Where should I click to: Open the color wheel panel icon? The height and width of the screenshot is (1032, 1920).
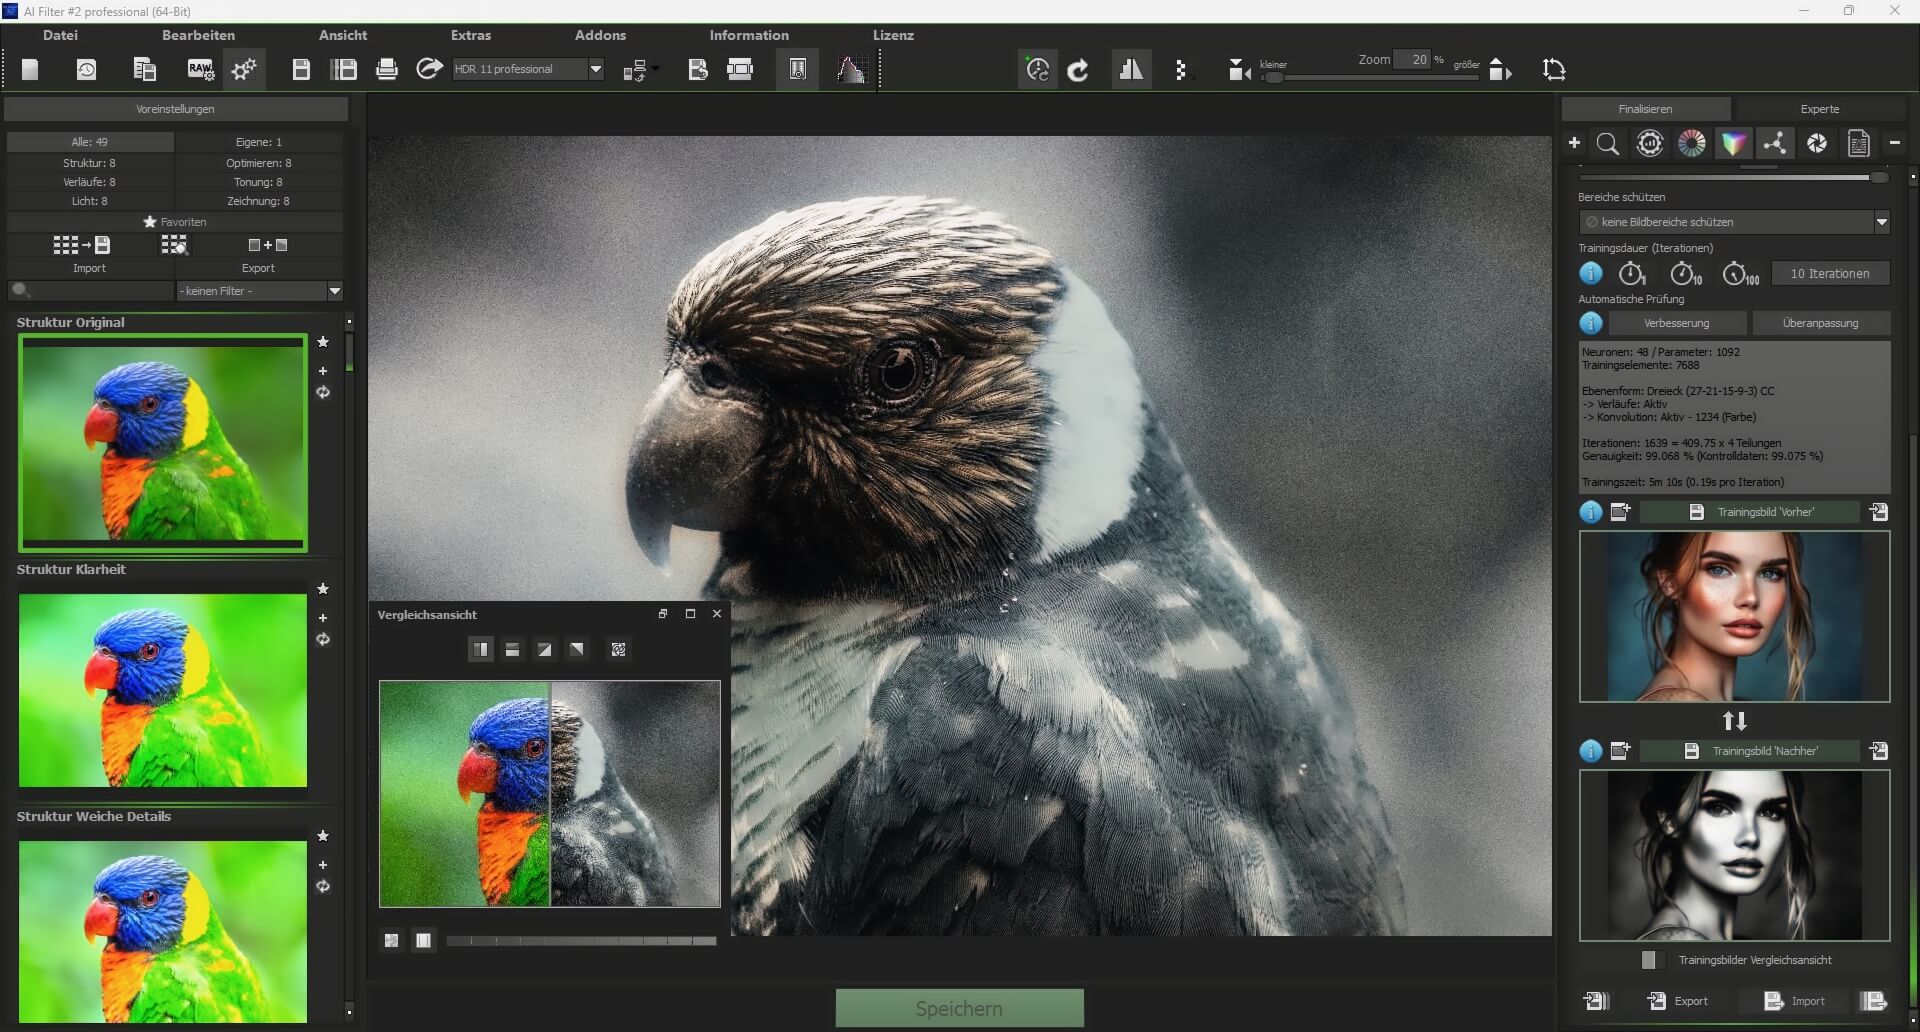[1691, 144]
